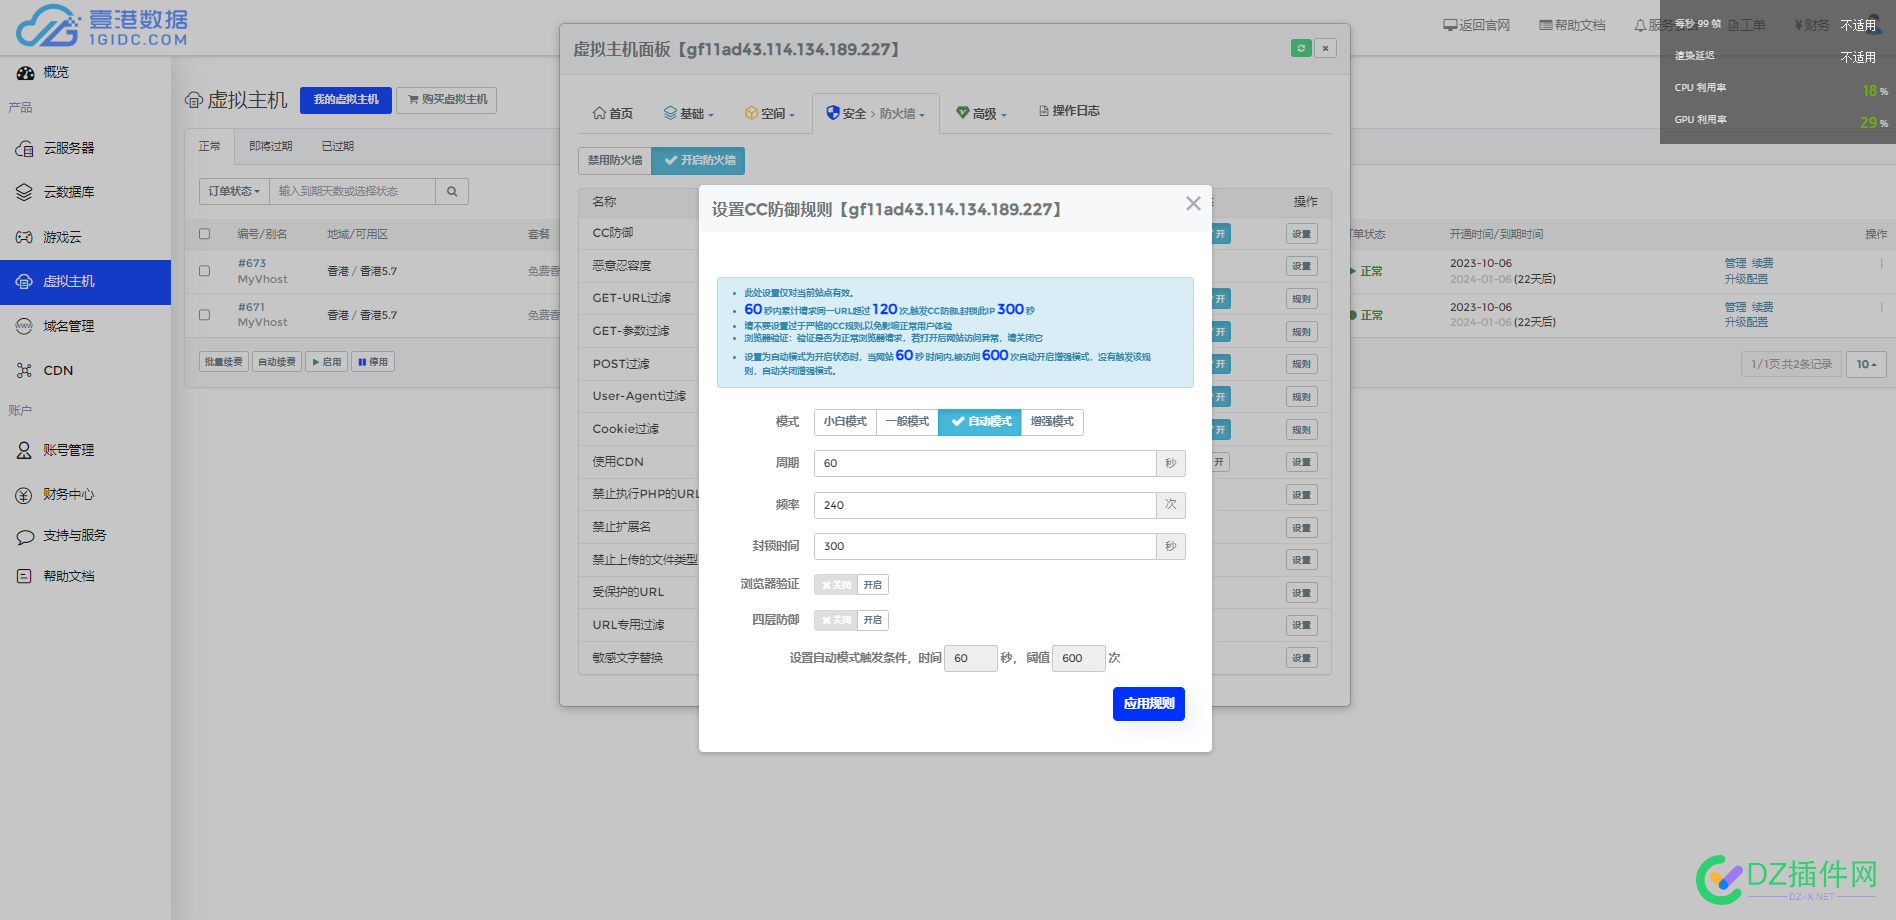Tick the select-all checkbox in table header
The height and width of the screenshot is (920, 1896).
click(x=205, y=234)
